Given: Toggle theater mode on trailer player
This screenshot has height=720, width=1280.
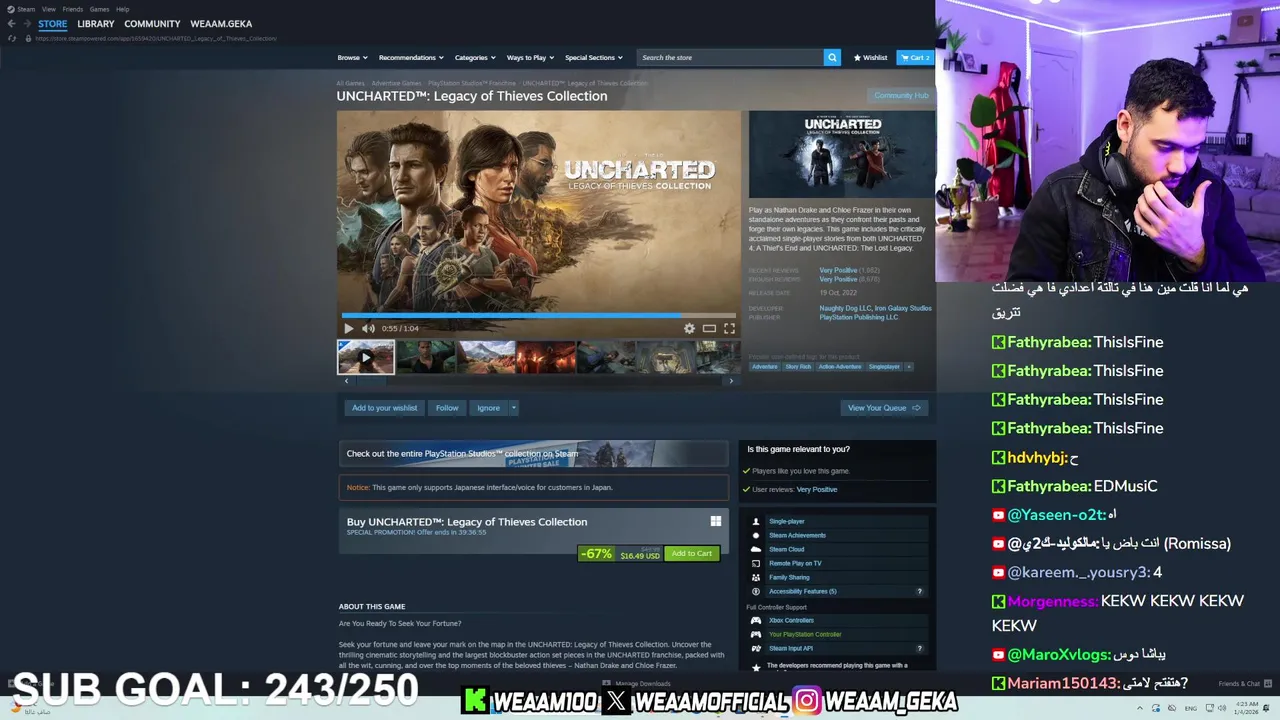Looking at the screenshot, I should pyautogui.click(x=709, y=328).
